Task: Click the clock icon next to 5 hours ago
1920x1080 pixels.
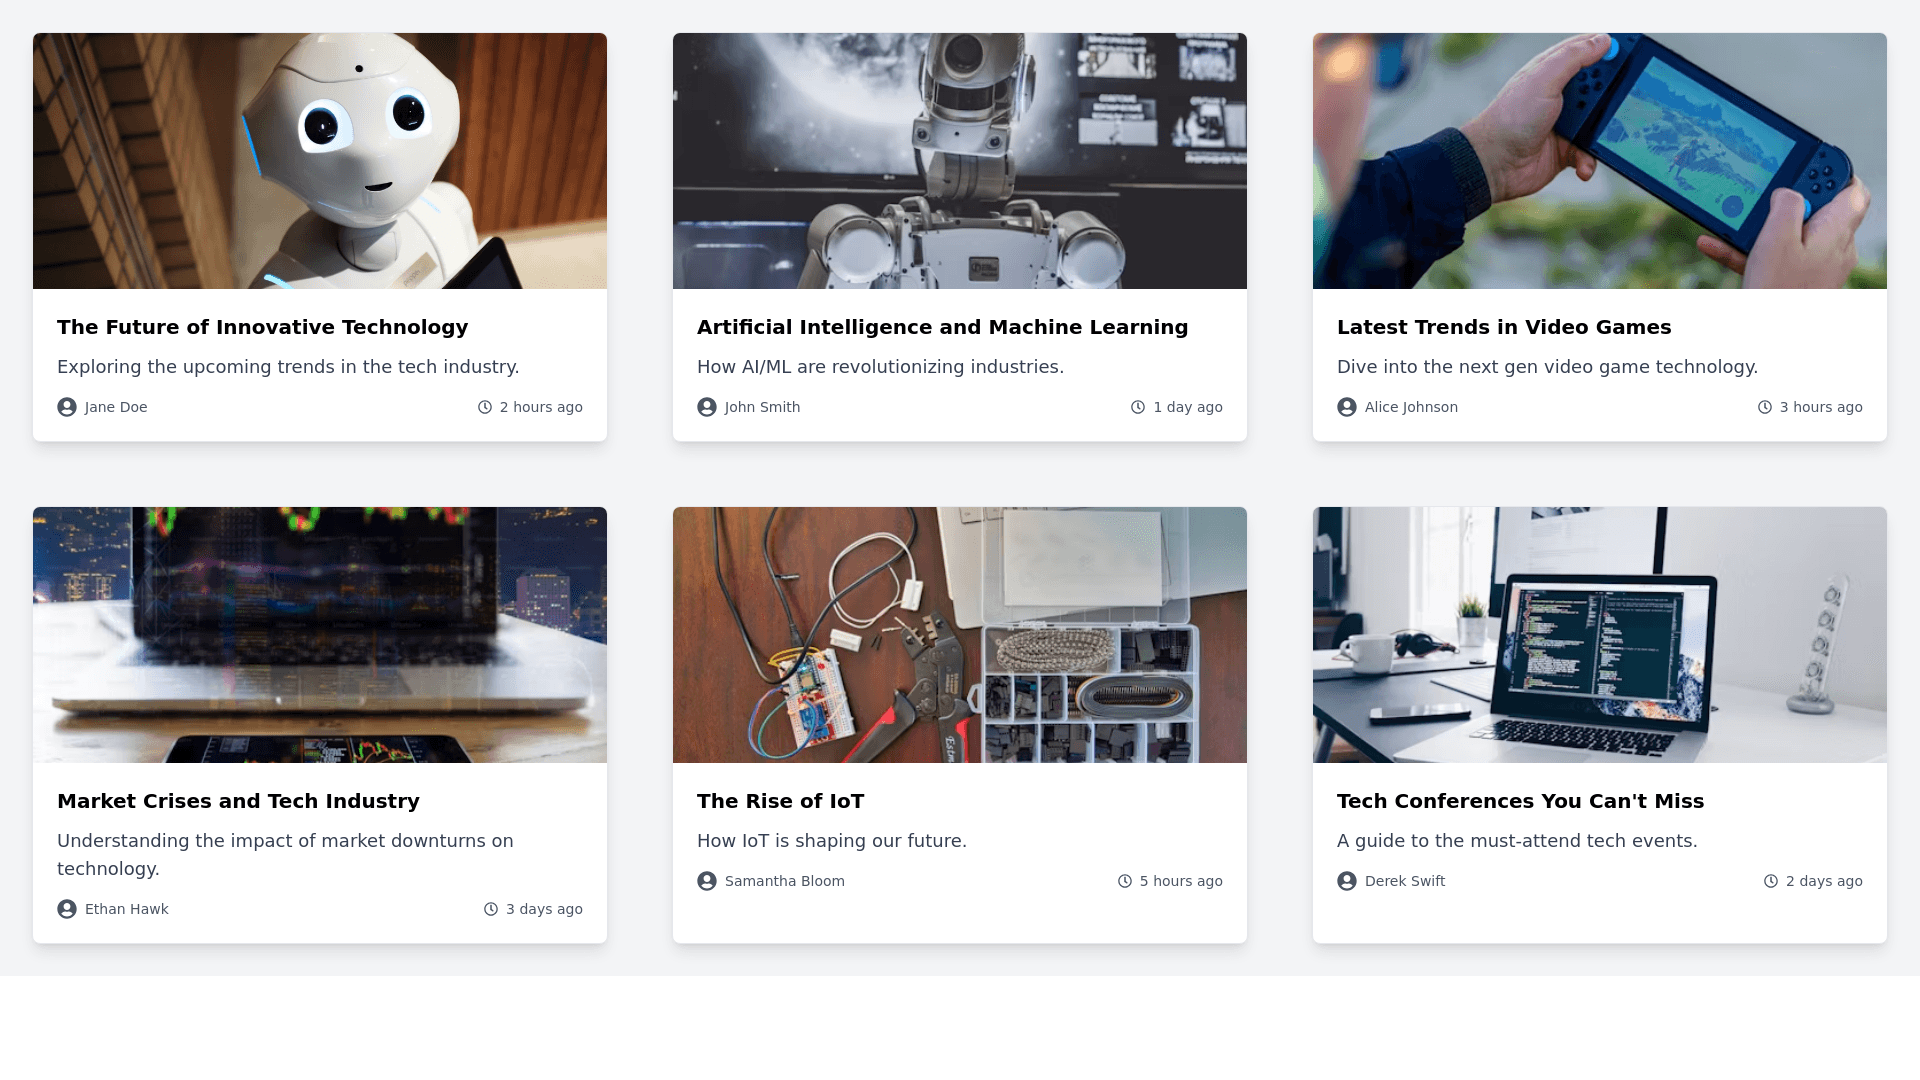Action: tap(1125, 881)
